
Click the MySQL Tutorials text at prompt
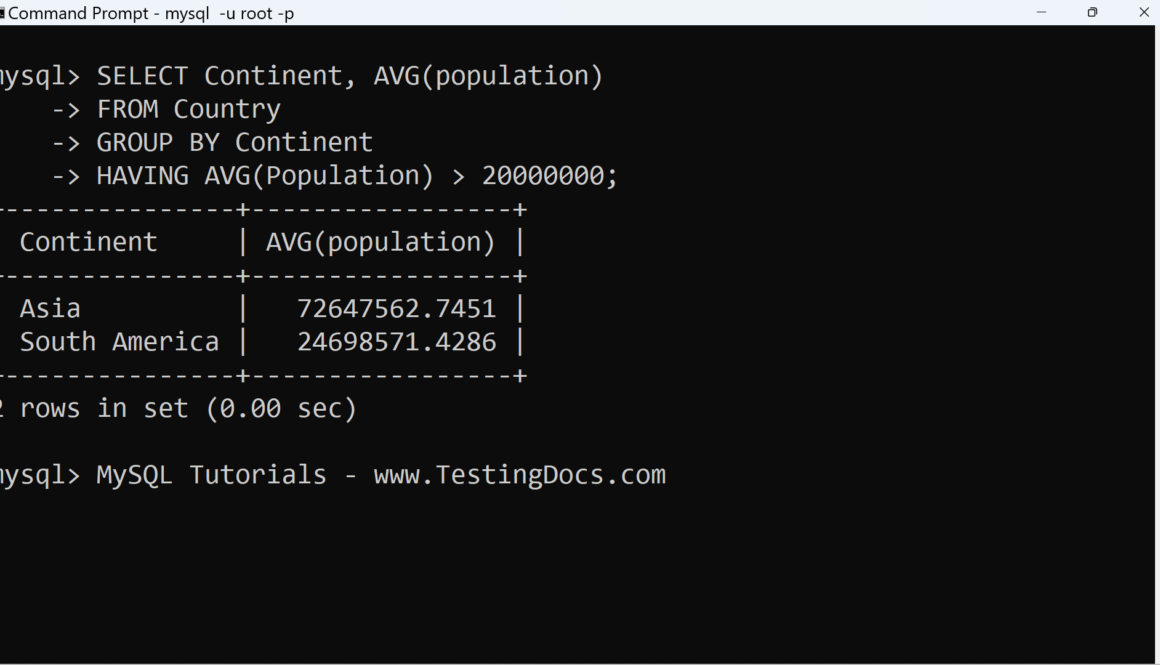(x=211, y=475)
